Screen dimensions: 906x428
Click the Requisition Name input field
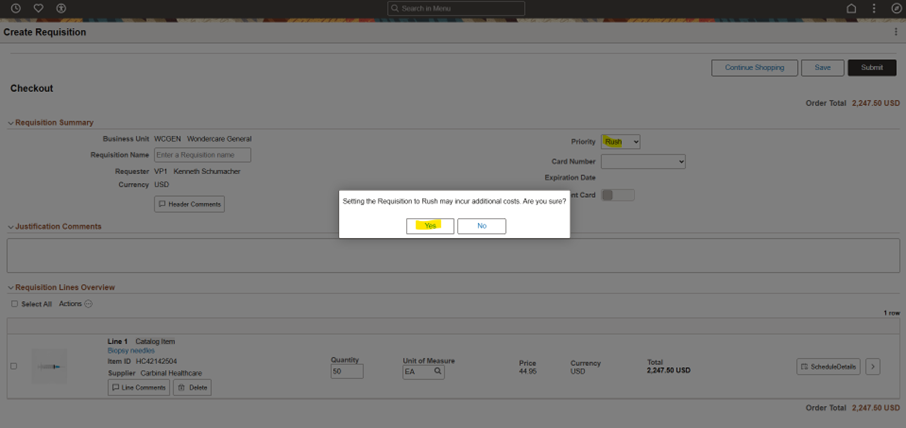[x=202, y=155]
